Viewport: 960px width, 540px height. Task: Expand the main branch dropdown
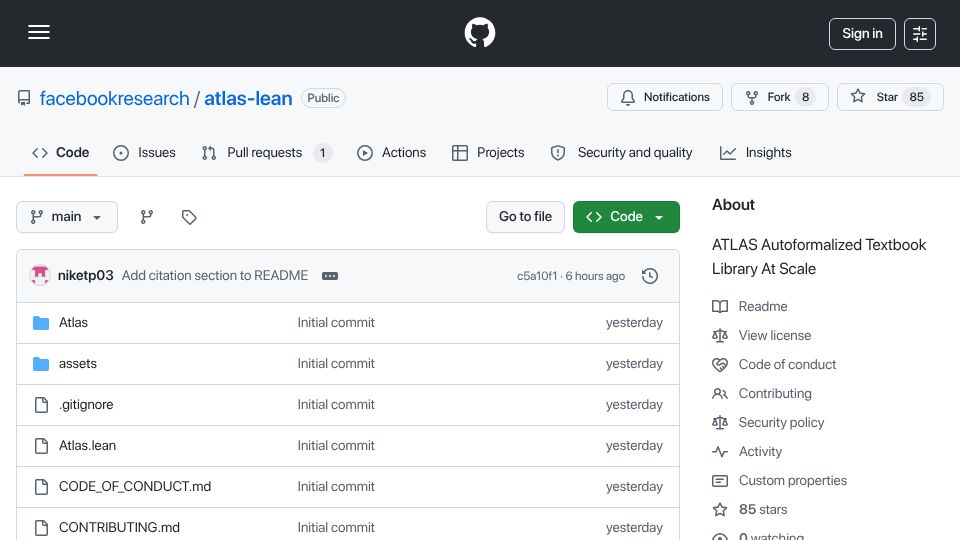(x=67, y=217)
